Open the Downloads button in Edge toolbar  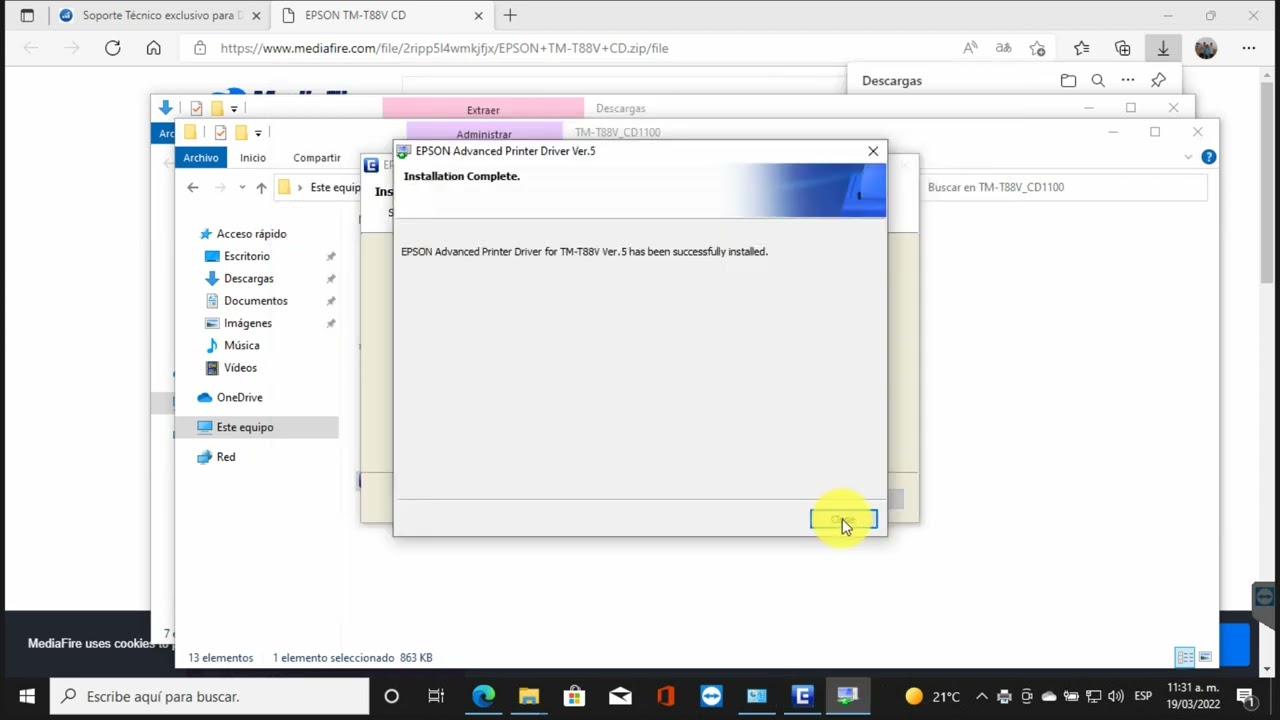coord(1163,48)
